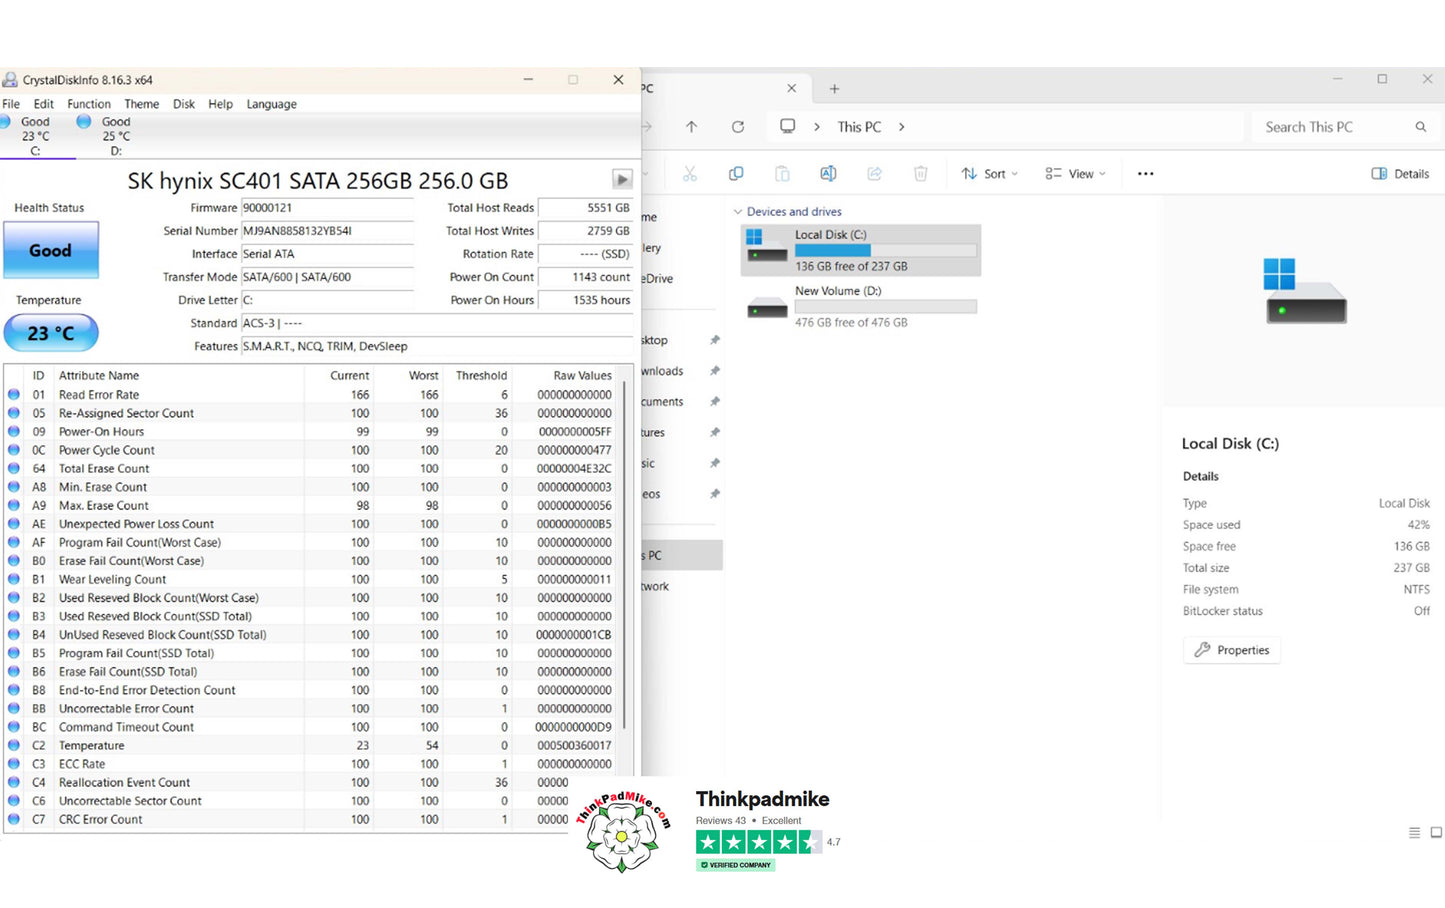The width and height of the screenshot is (1445, 908).
Task: Open the Edit menu in CrystalDiskInfo
Action: click(x=44, y=104)
